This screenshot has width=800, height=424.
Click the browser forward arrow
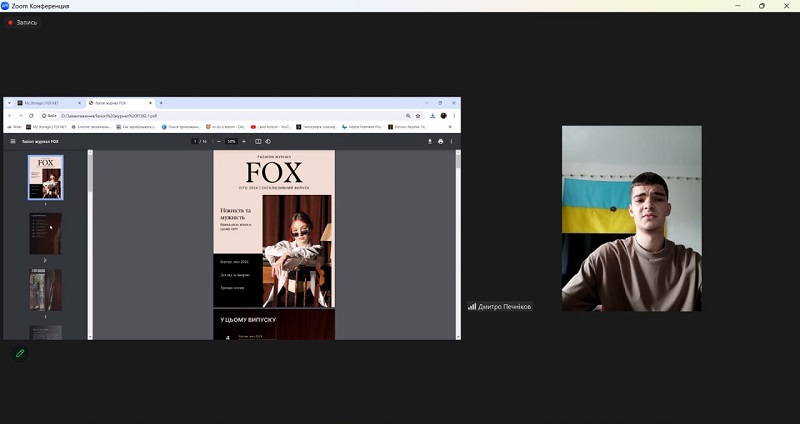click(x=20, y=116)
